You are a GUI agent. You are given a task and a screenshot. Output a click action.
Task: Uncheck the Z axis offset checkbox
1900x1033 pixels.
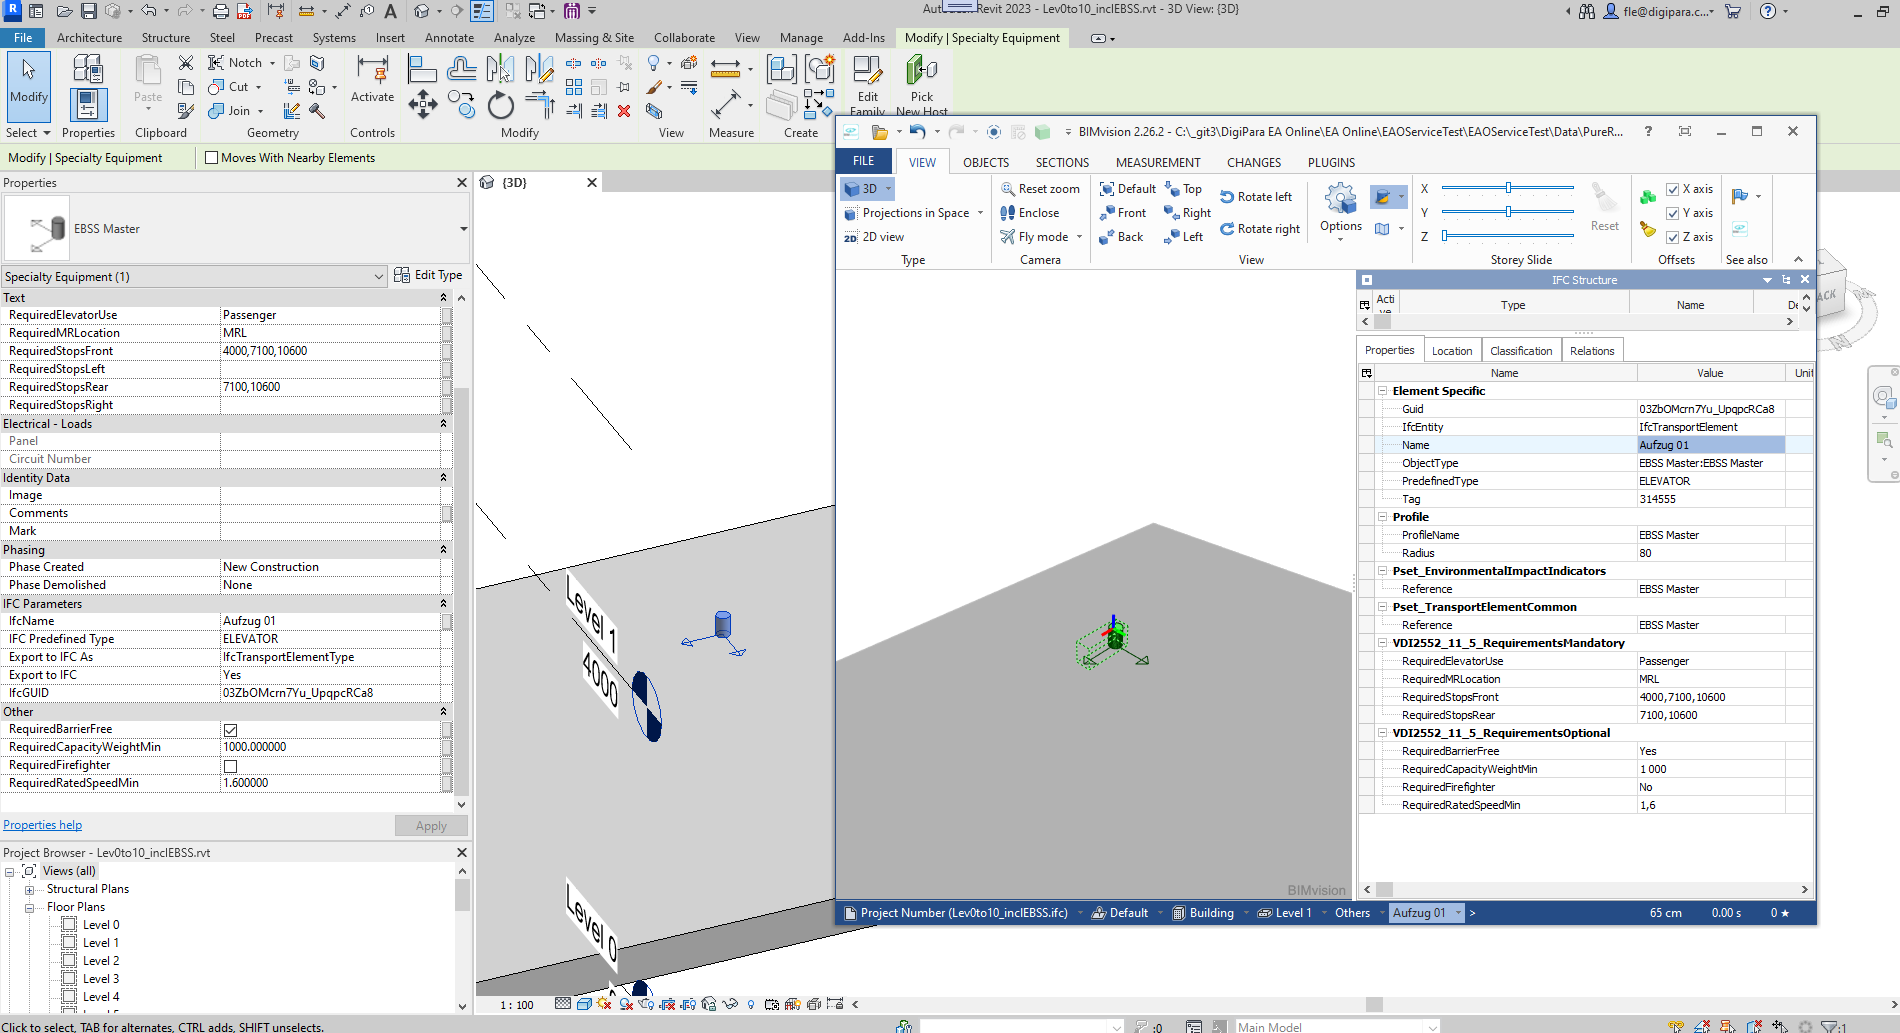pos(1673,237)
